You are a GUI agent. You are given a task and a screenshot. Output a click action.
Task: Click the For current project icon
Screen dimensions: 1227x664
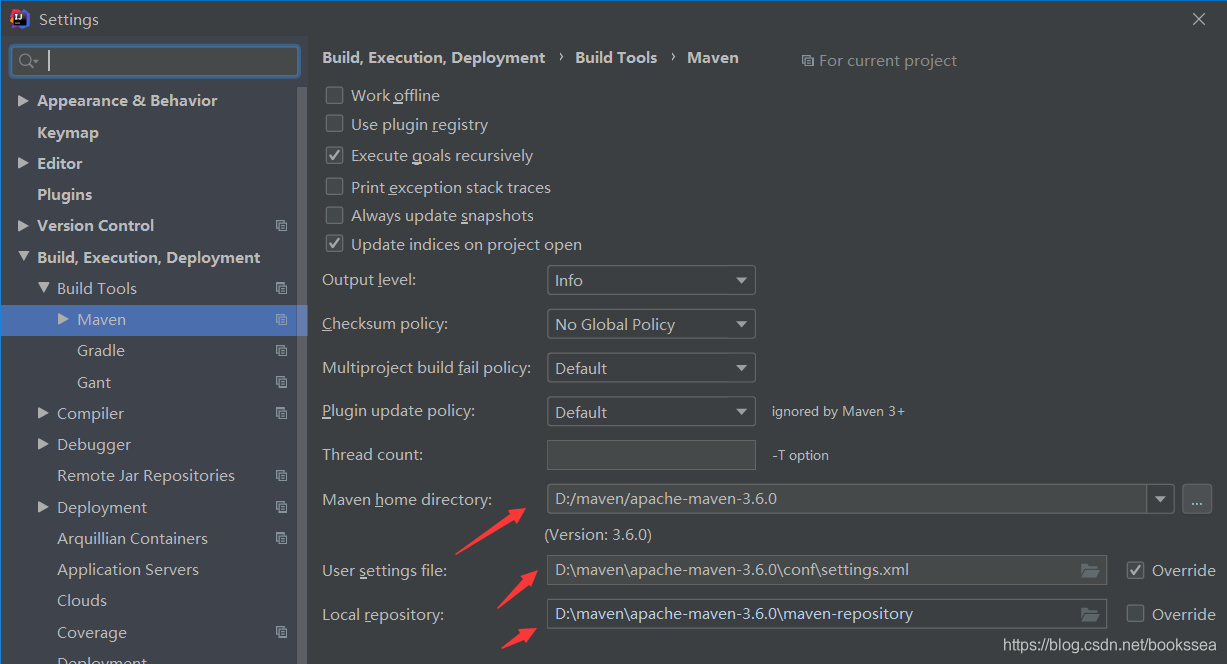coord(807,61)
